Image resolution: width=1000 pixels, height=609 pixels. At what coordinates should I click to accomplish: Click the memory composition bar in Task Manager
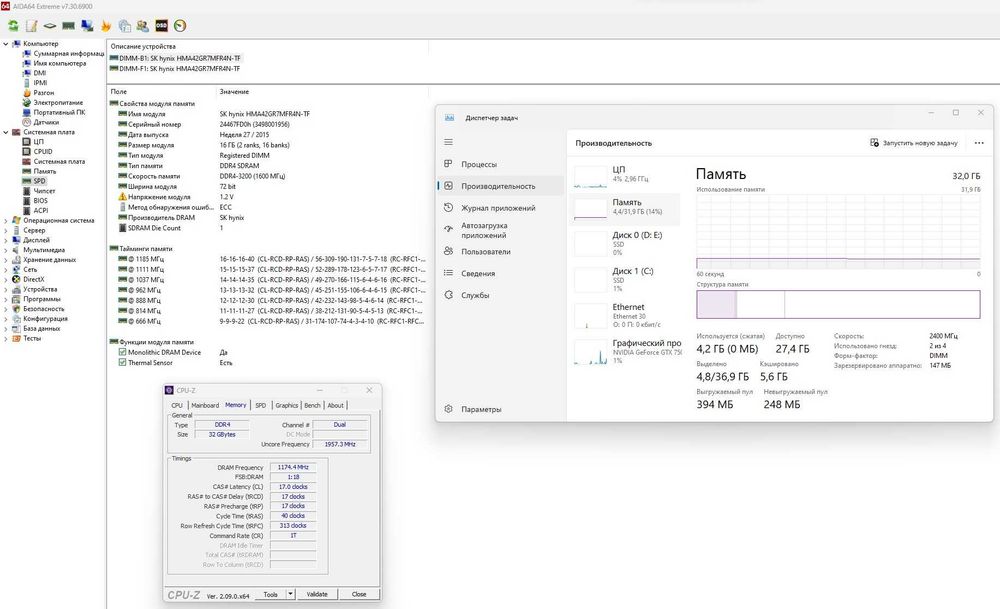(x=838, y=304)
